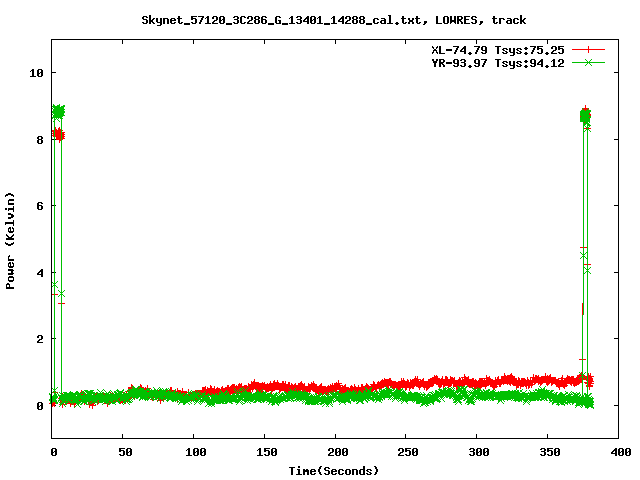640x480 pixels.
Task: Select legend entry YR-93.97 Tsys:94.12
Action: coord(498,63)
